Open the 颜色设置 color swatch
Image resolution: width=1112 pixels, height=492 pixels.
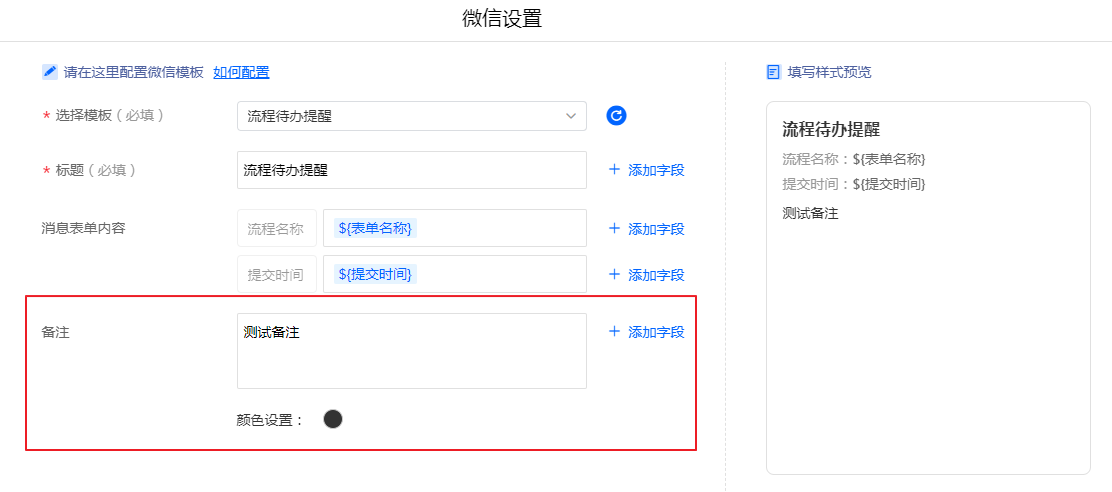click(x=333, y=419)
